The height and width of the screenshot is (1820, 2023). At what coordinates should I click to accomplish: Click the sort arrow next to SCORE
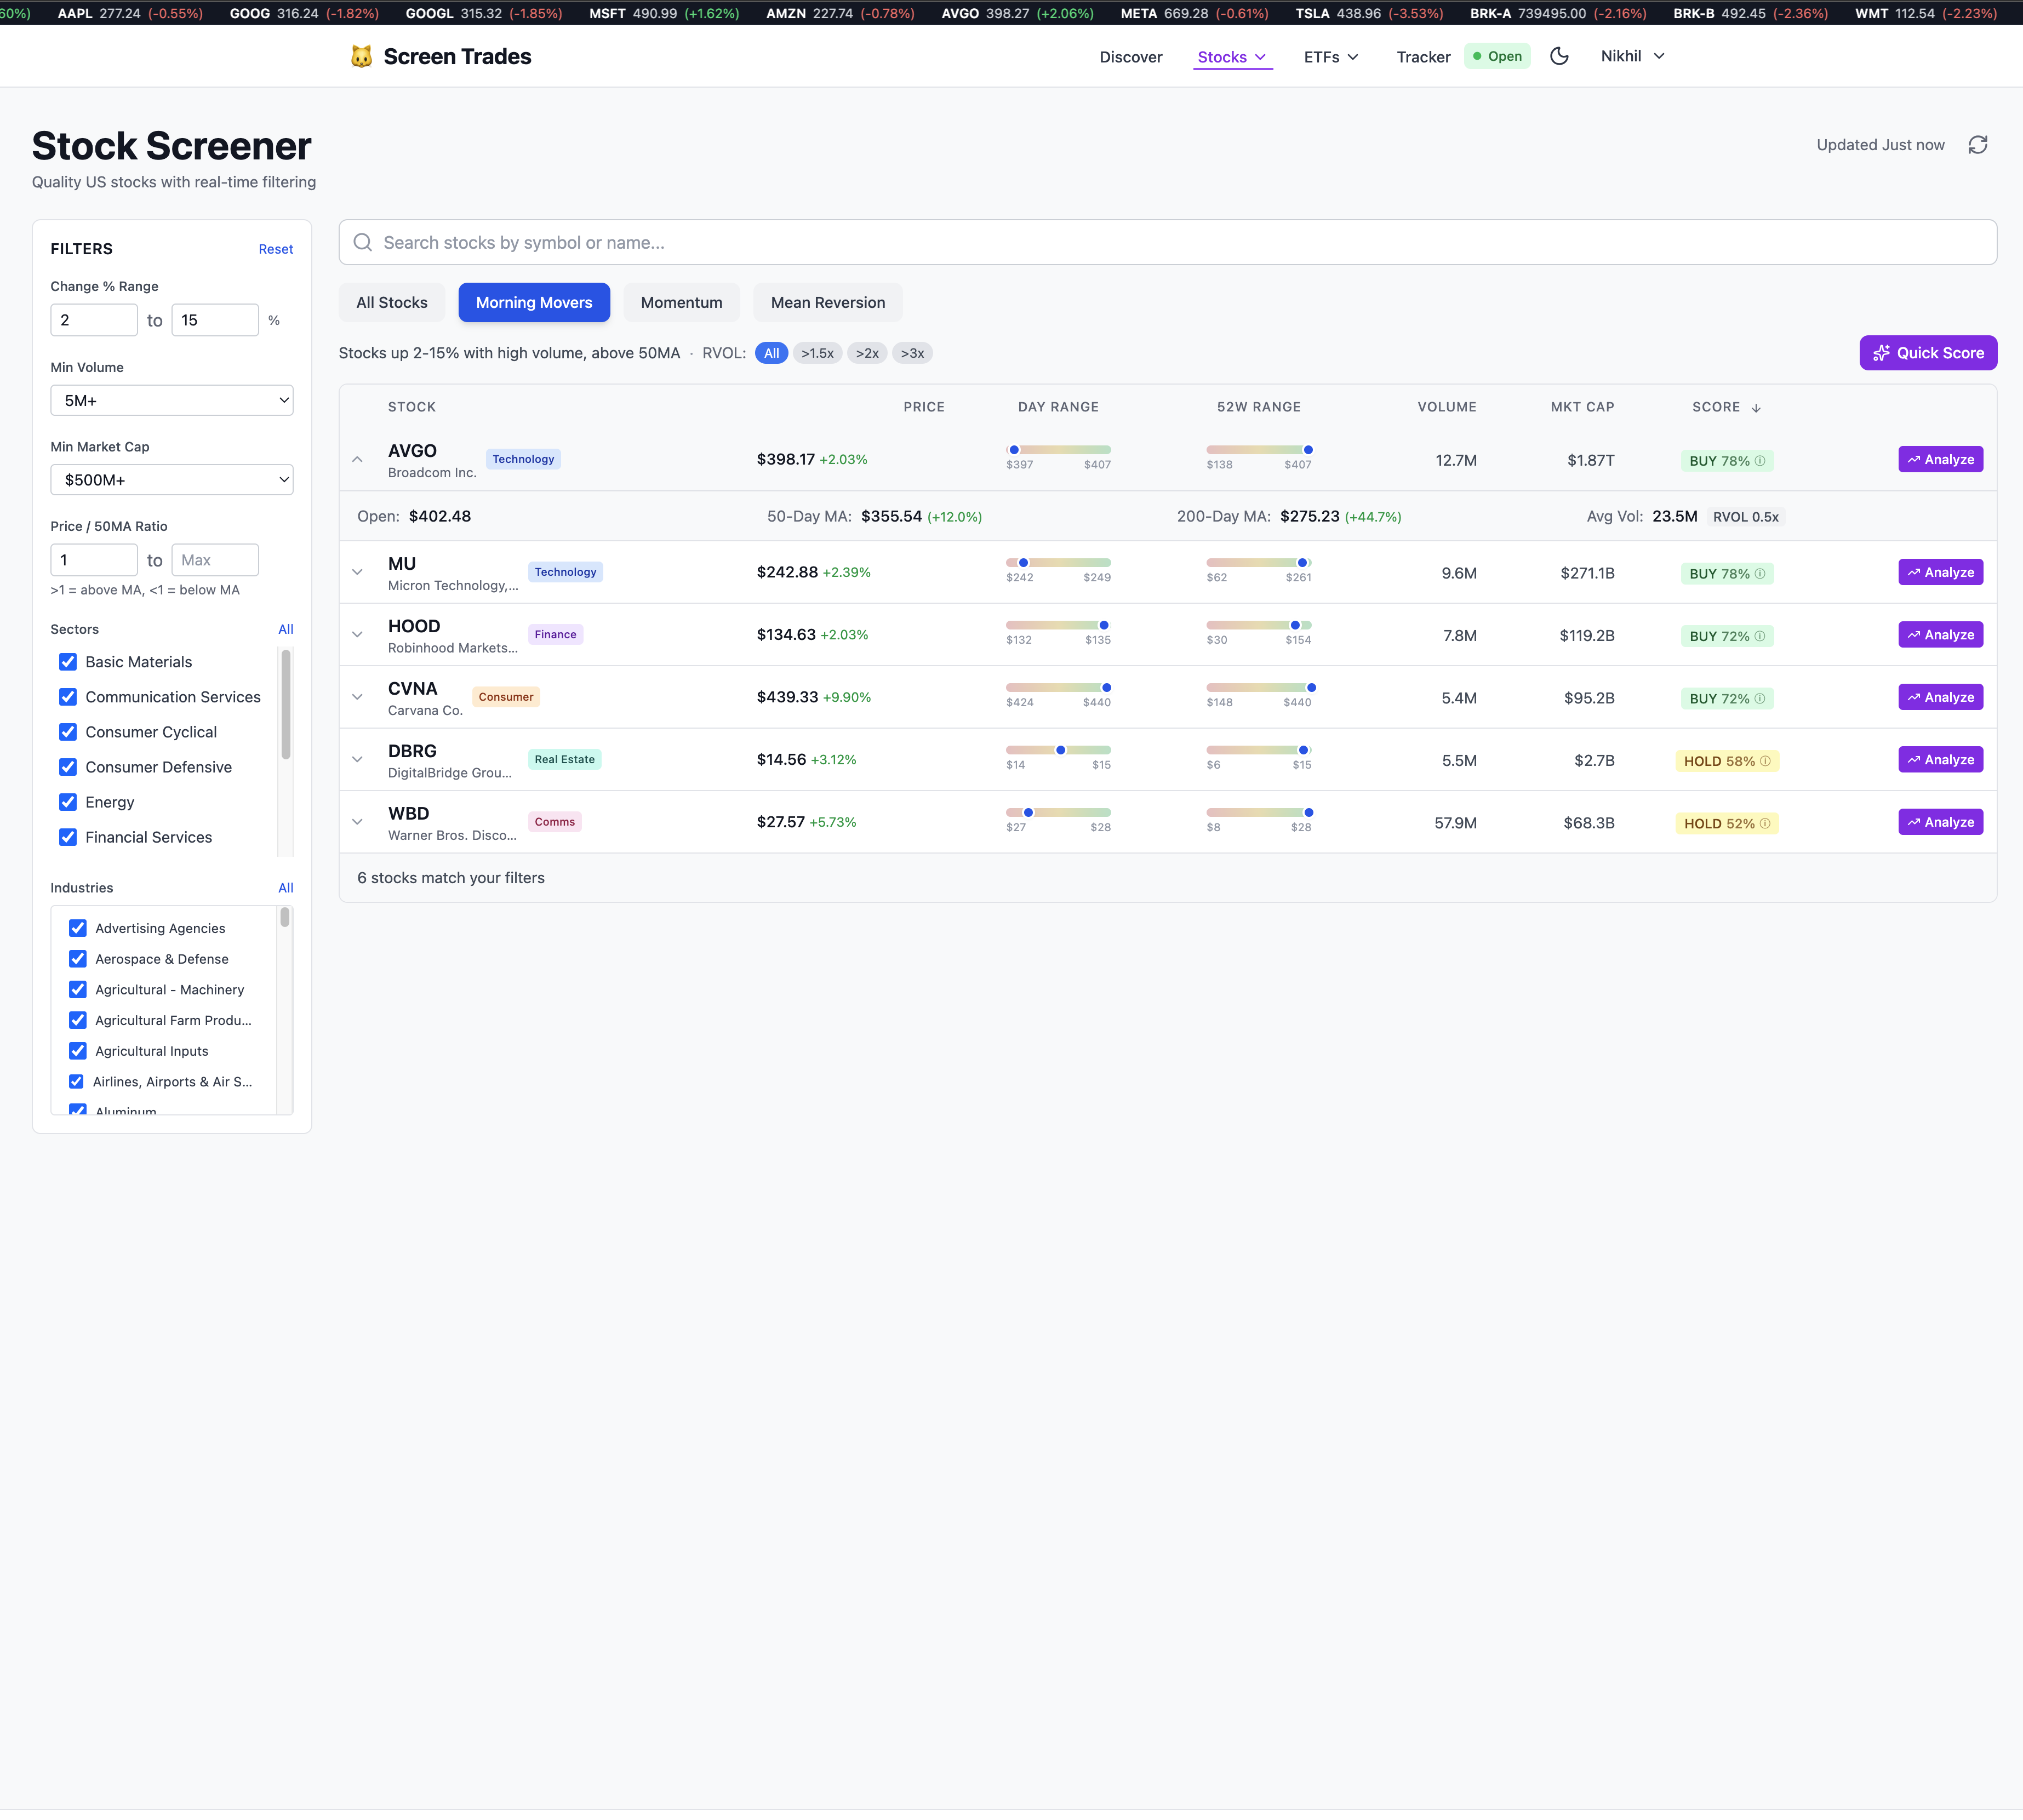tap(1756, 408)
